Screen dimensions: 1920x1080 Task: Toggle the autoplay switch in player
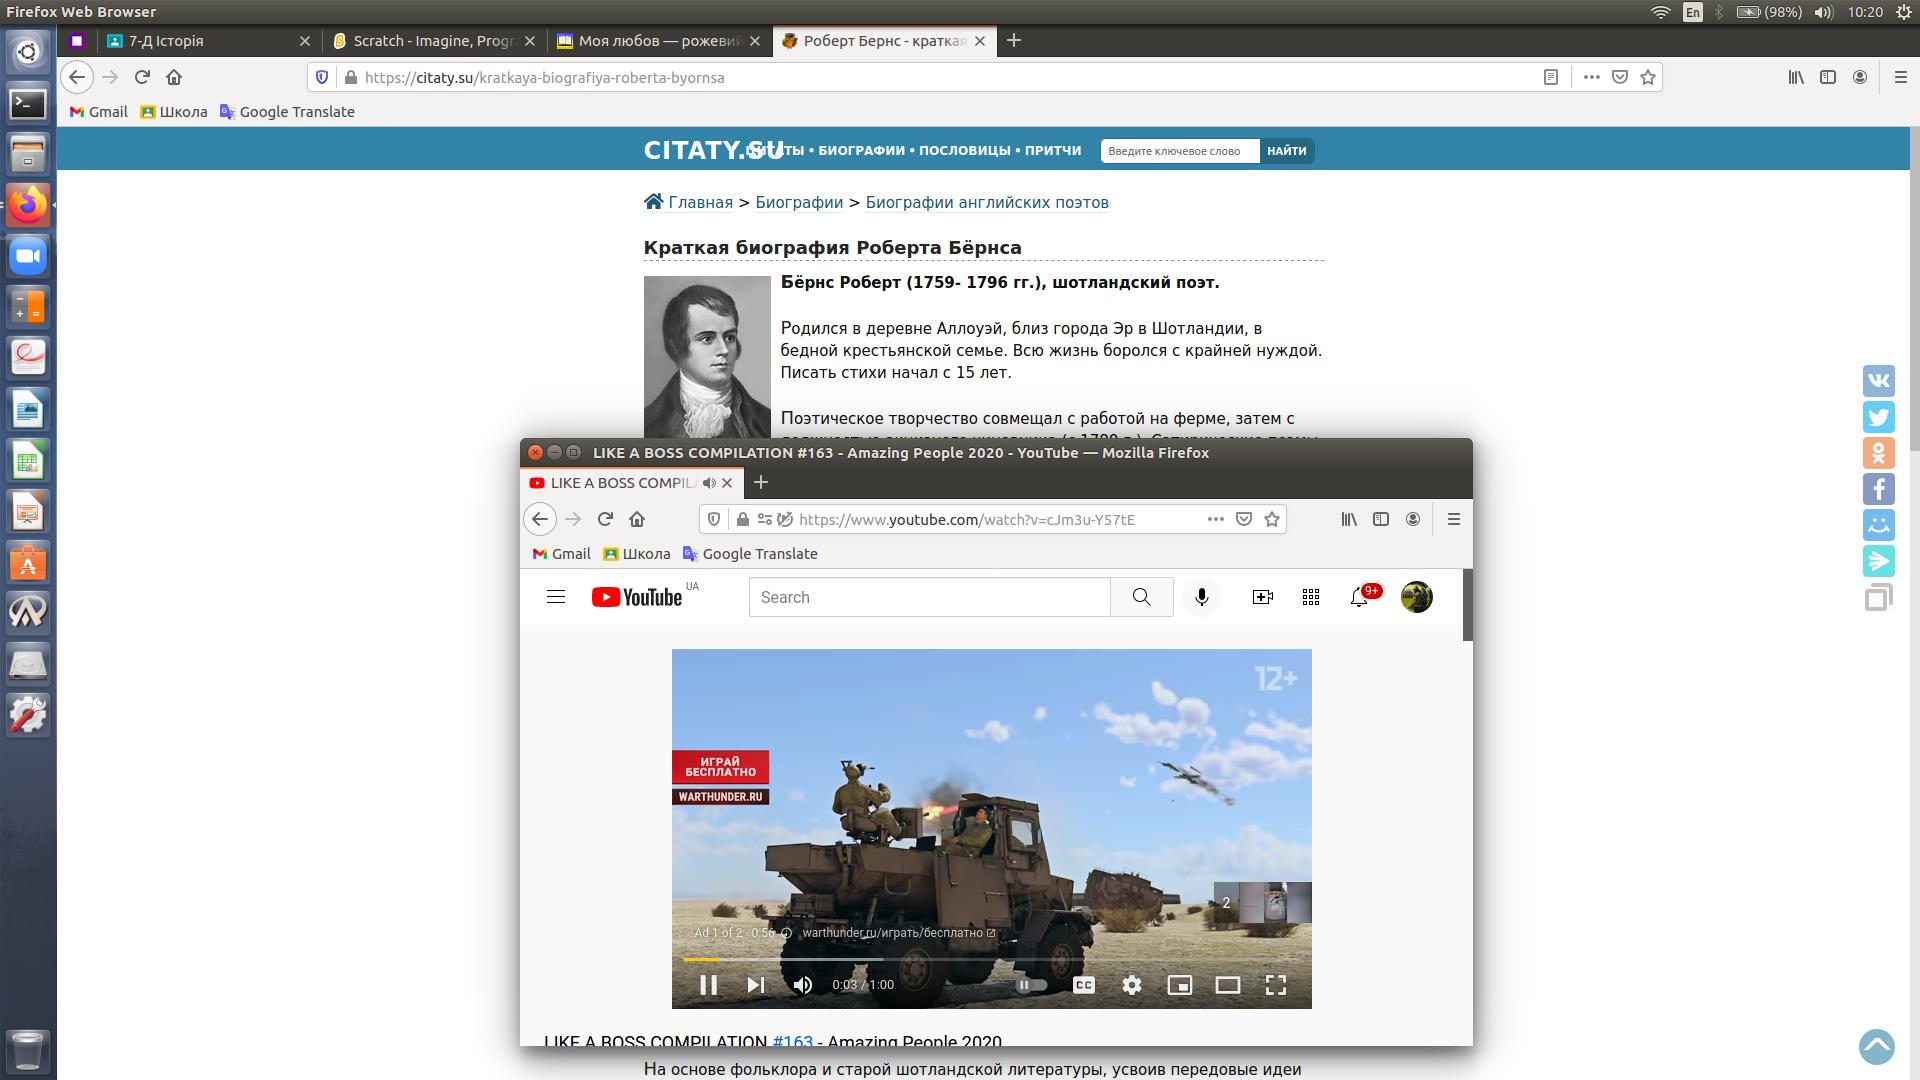[1031, 985]
